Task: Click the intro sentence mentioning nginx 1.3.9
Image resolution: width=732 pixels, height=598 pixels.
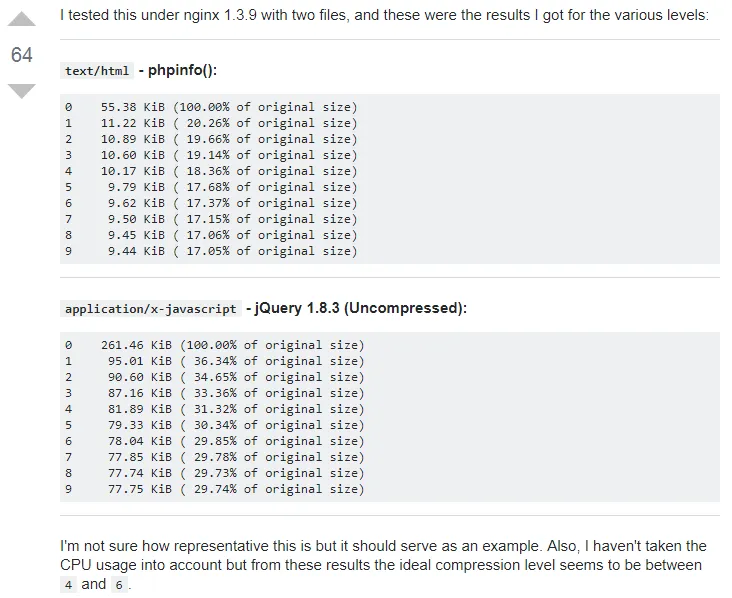Action: 384,16
